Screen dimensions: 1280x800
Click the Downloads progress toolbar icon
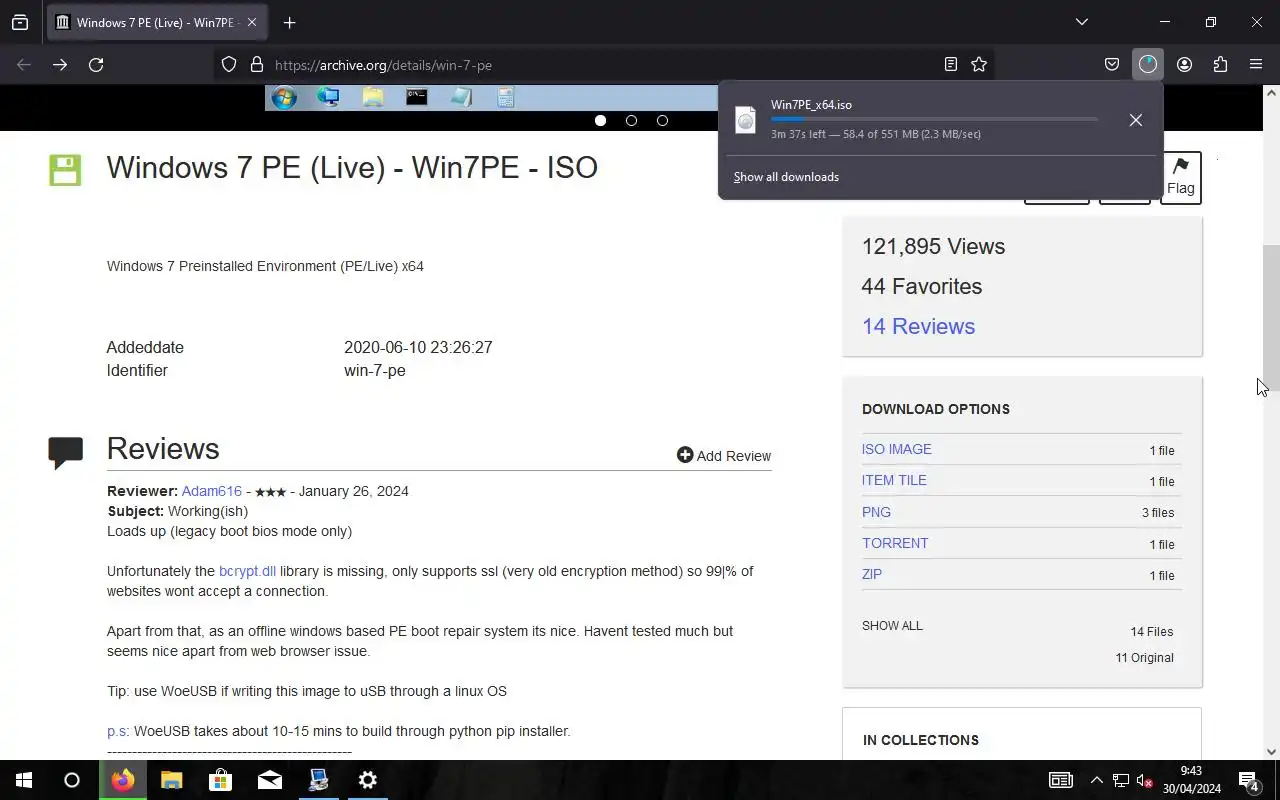point(1148,65)
